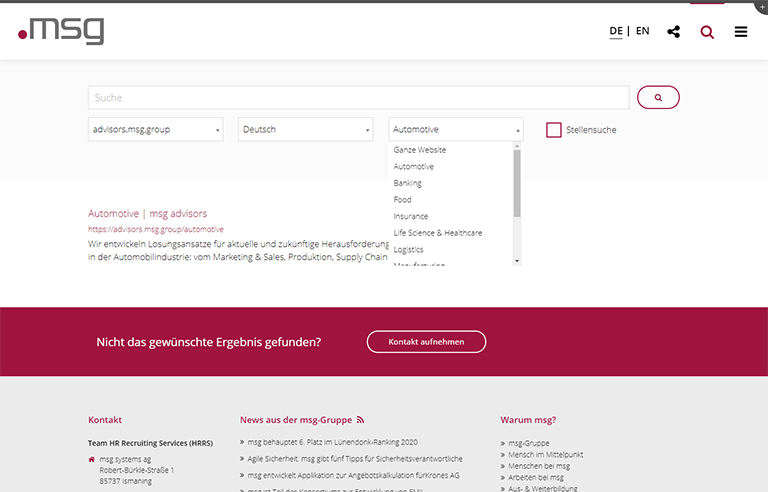This screenshot has height=492, width=768.
Task: Open news about Lünendonk-Ranking 2020
Action: click(333, 442)
